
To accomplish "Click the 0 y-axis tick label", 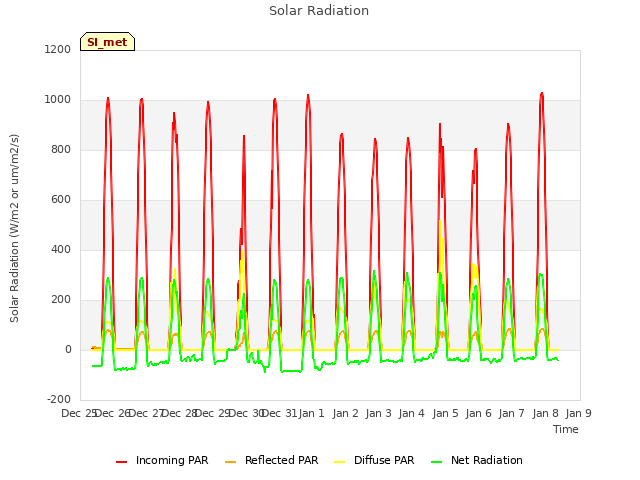I will pos(68,349).
